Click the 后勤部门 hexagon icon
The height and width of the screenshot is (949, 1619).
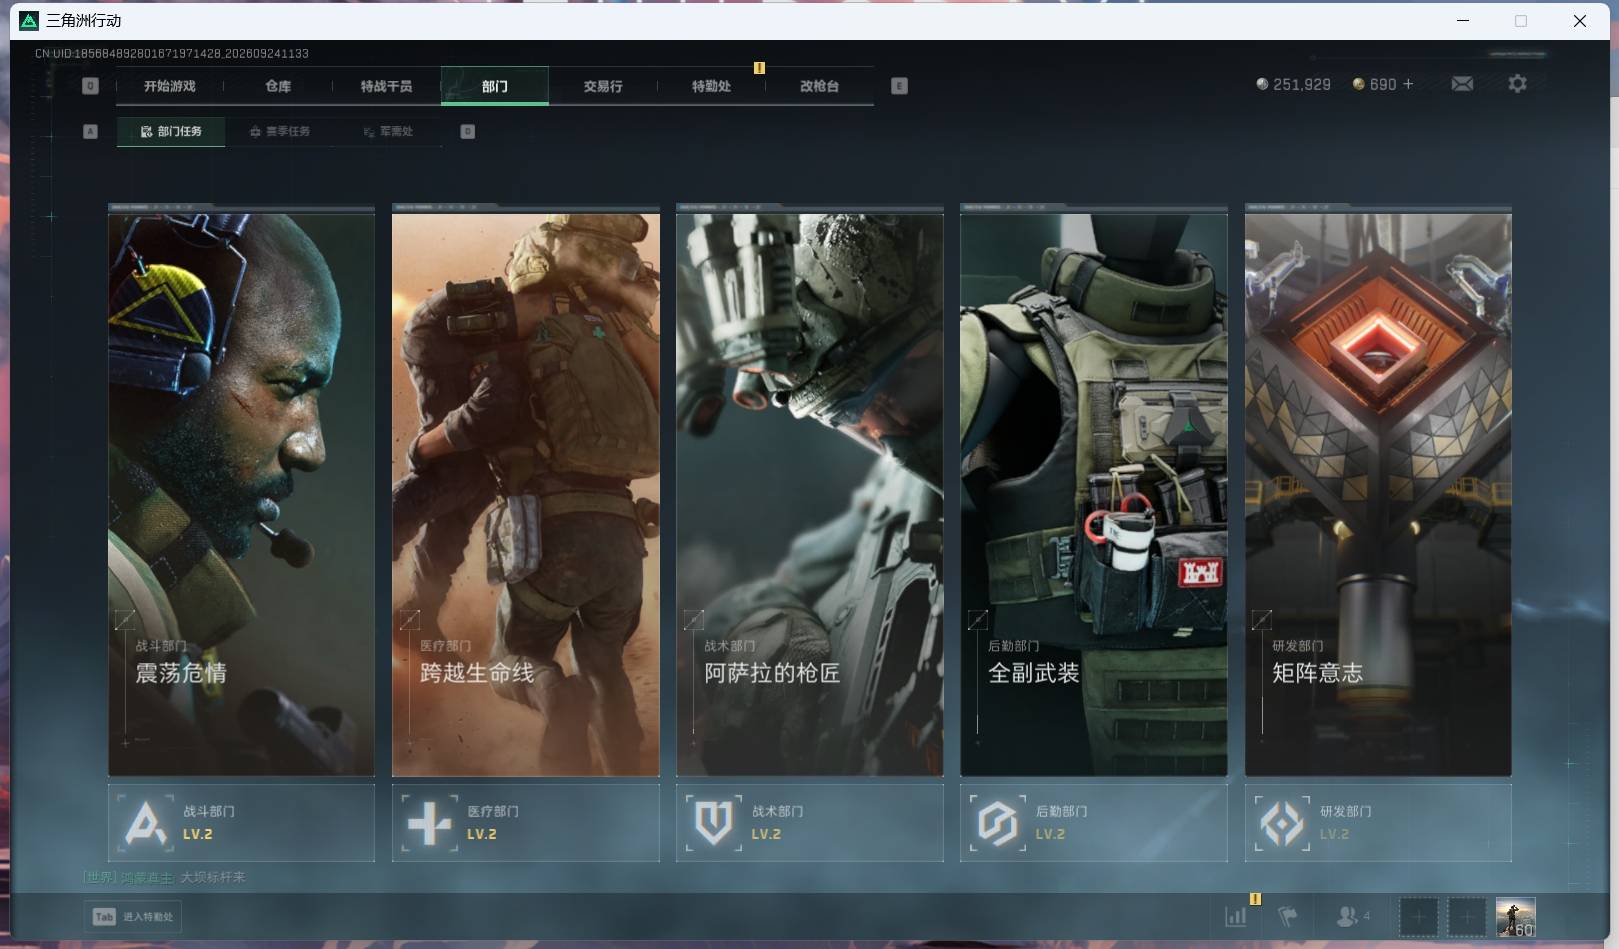coord(998,823)
